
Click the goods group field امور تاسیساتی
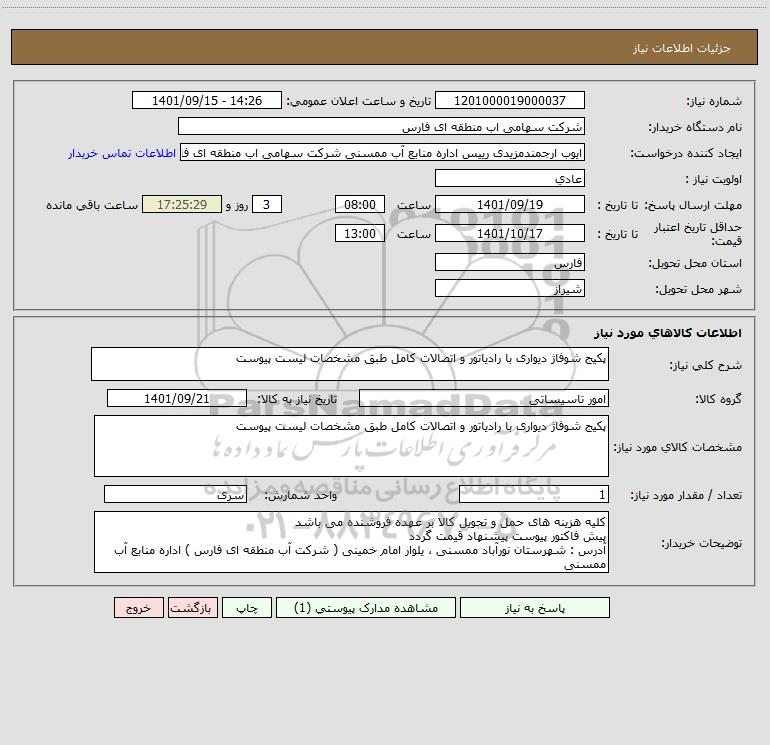click(x=484, y=398)
